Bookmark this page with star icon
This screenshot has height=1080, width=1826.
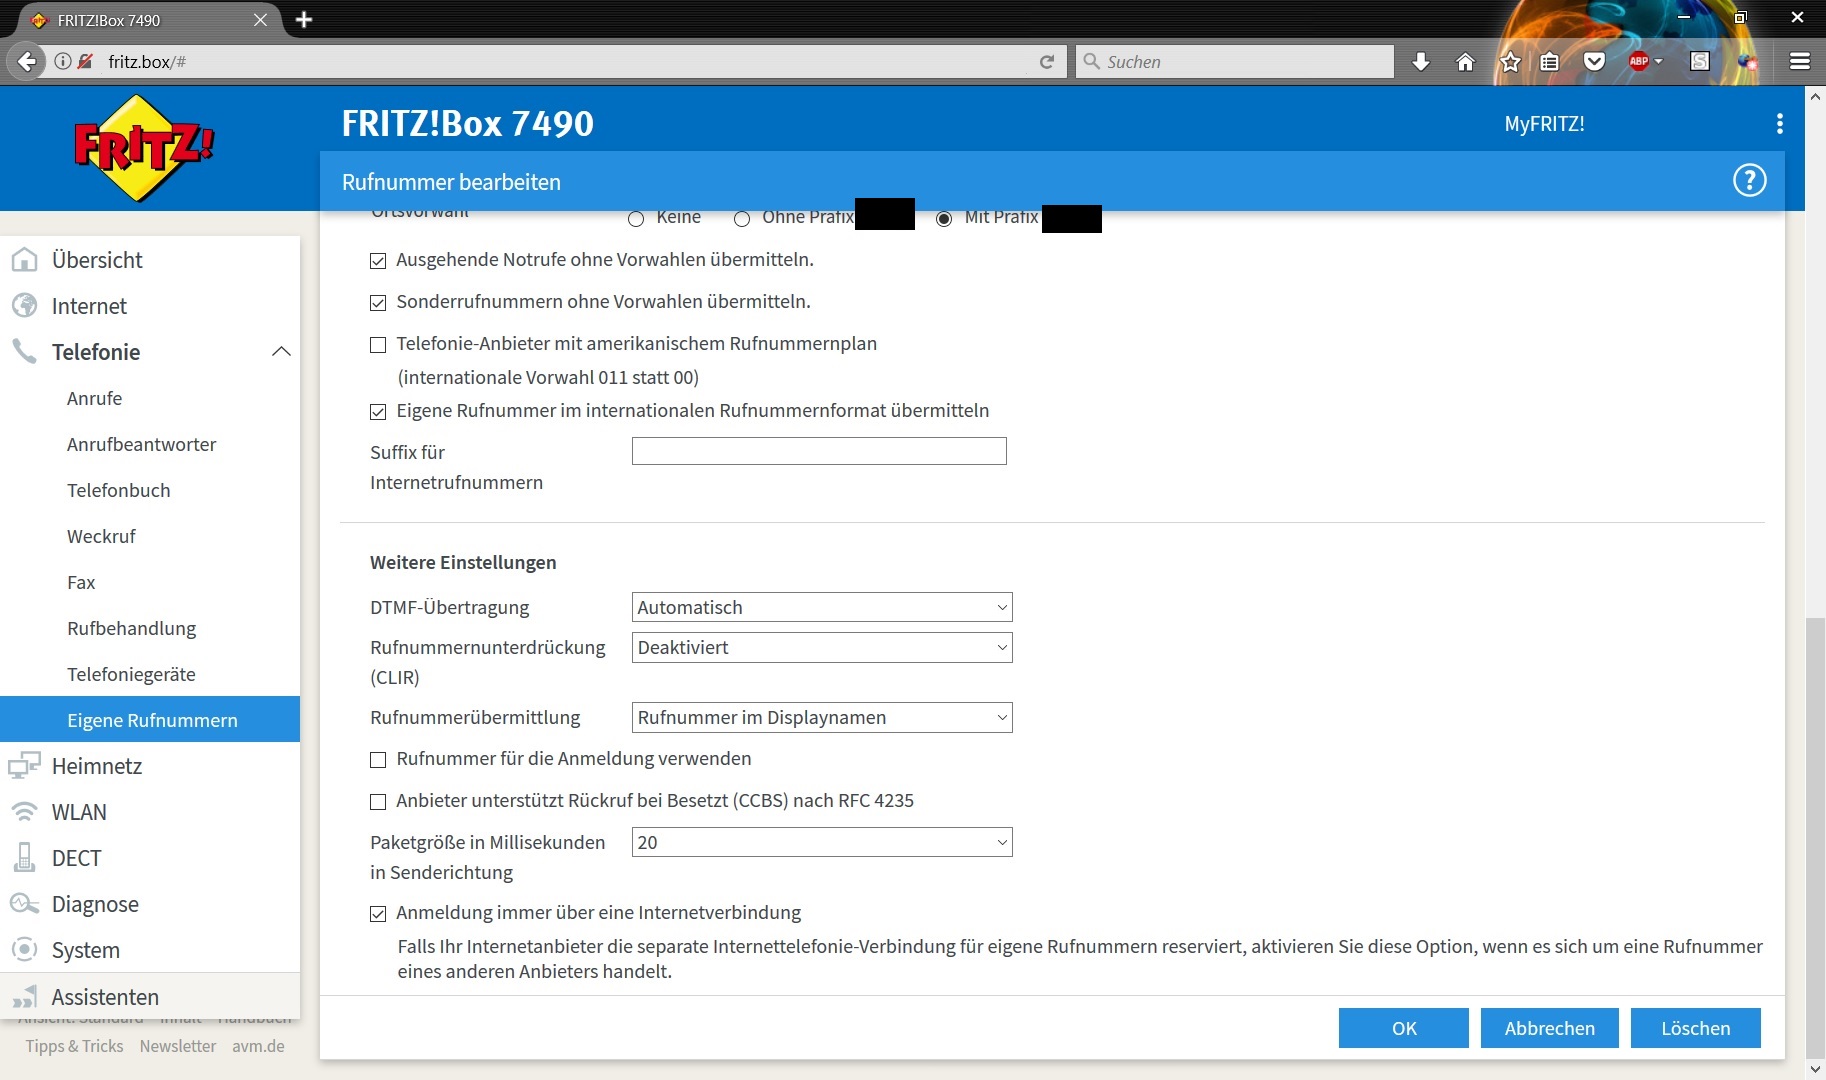(x=1510, y=62)
